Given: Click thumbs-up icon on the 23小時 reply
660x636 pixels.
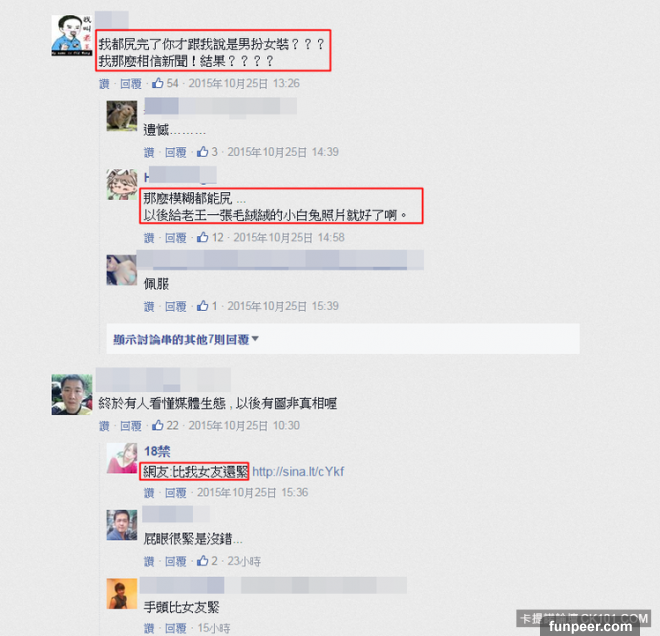Looking at the screenshot, I should pos(202,561).
